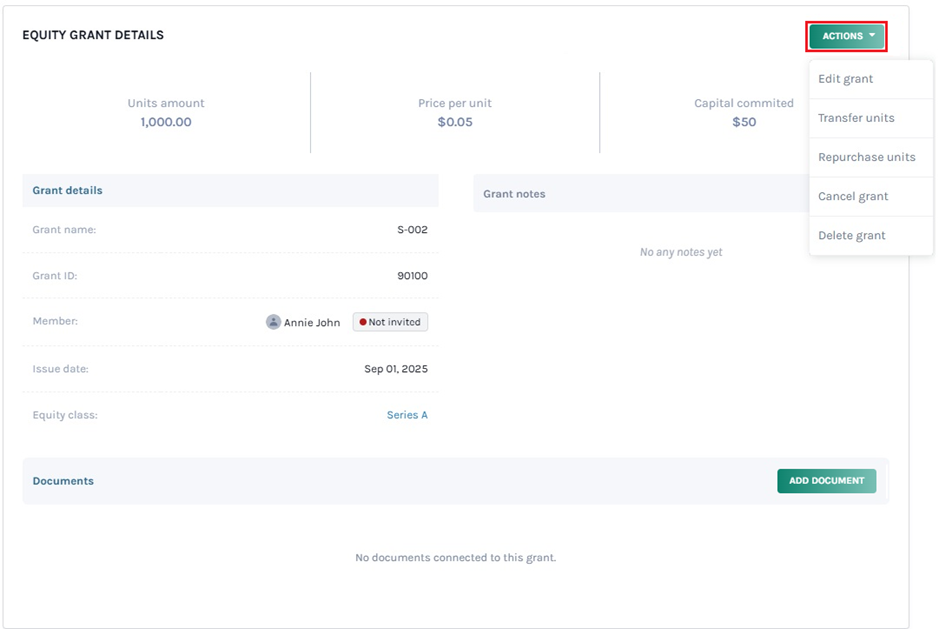
Task: Click the Not invited status badge
Action: pyautogui.click(x=390, y=321)
